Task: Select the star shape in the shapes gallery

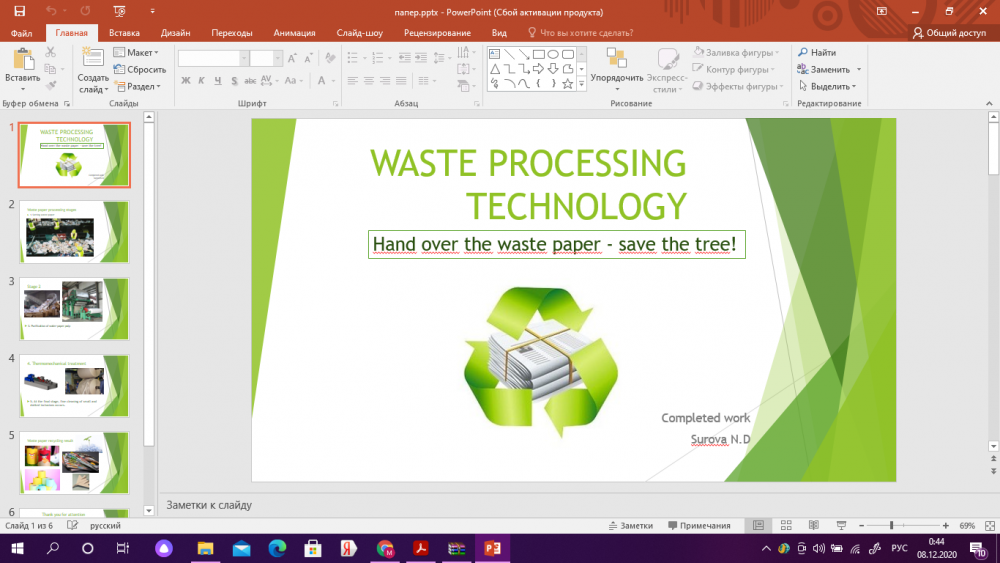Action: [567, 84]
